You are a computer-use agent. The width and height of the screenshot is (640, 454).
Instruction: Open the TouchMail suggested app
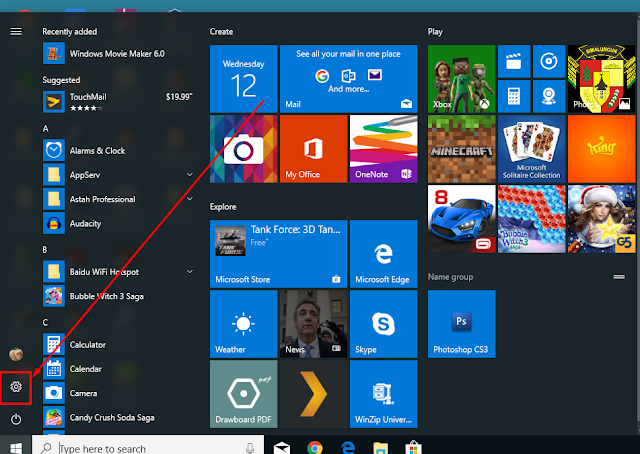tap(118, 102)
